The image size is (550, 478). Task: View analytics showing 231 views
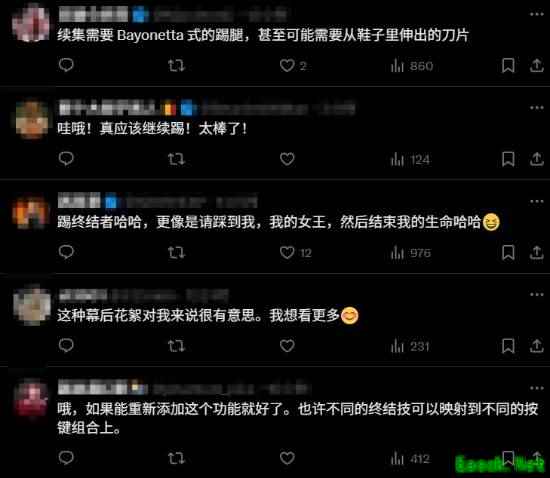(410, 346)
